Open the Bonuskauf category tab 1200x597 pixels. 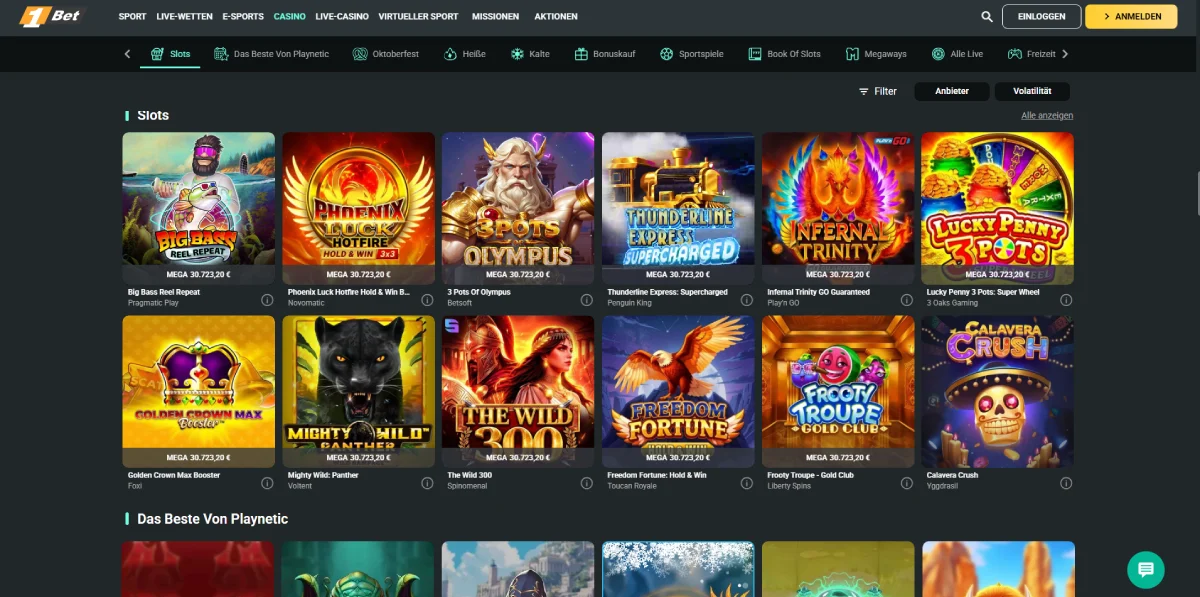coord(606,54)
